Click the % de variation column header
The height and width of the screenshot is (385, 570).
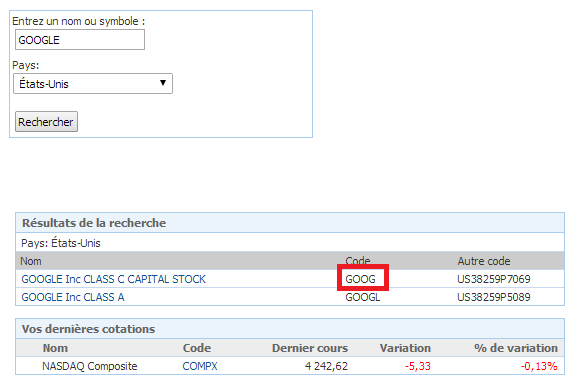click(x=516, y=348)
